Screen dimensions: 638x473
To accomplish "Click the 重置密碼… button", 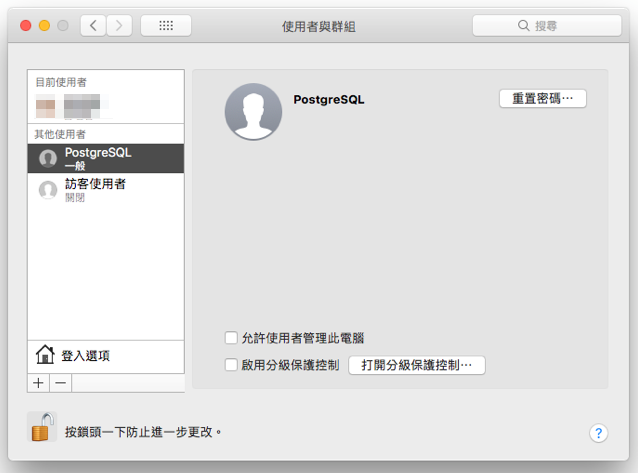I will 543,99.
